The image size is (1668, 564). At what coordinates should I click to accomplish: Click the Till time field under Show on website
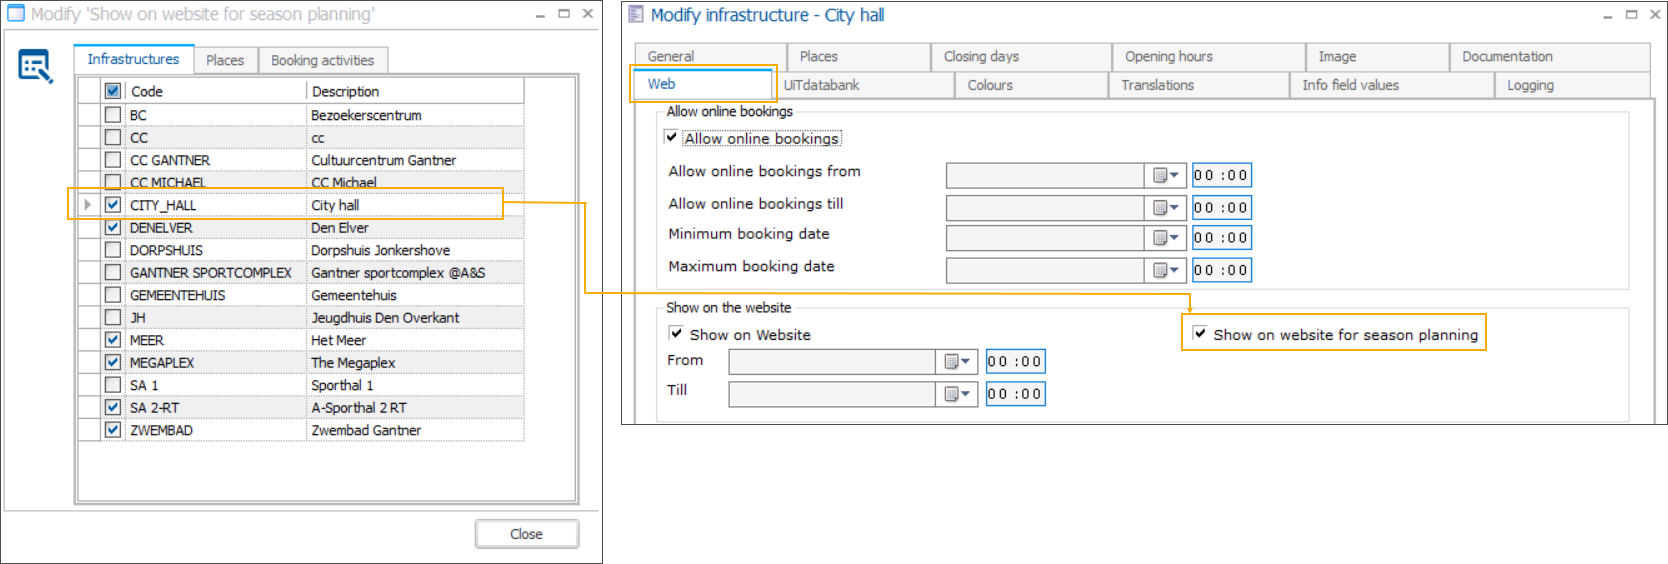coord(1015,394)
